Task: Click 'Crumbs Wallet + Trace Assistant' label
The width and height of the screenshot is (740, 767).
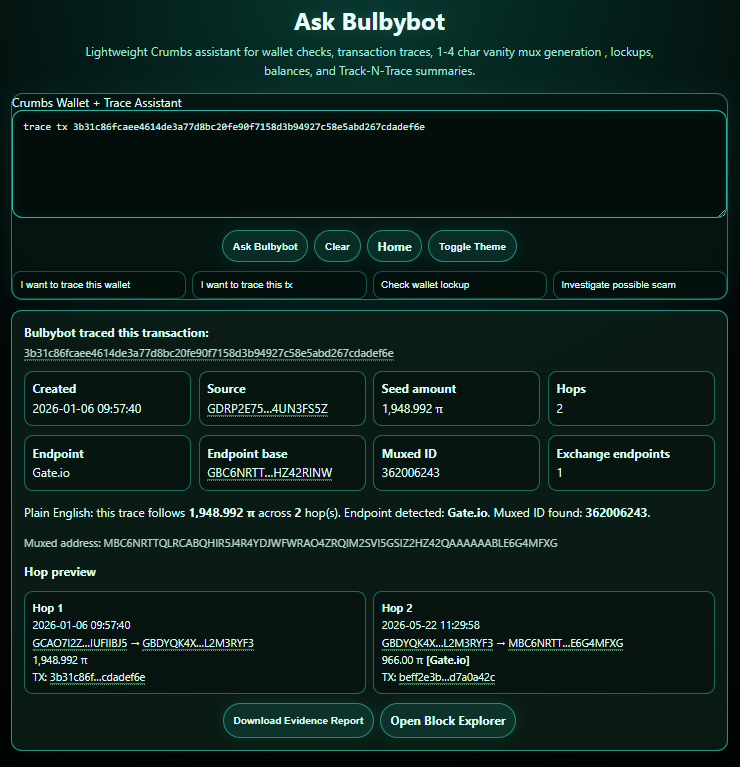Action: [97, 103]
